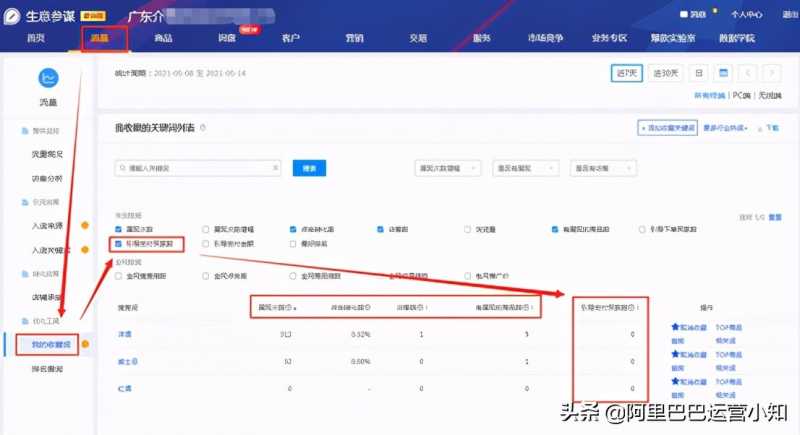Click the help icon in the 搜索次数 column header
The image size is (800, 435).
289,308
